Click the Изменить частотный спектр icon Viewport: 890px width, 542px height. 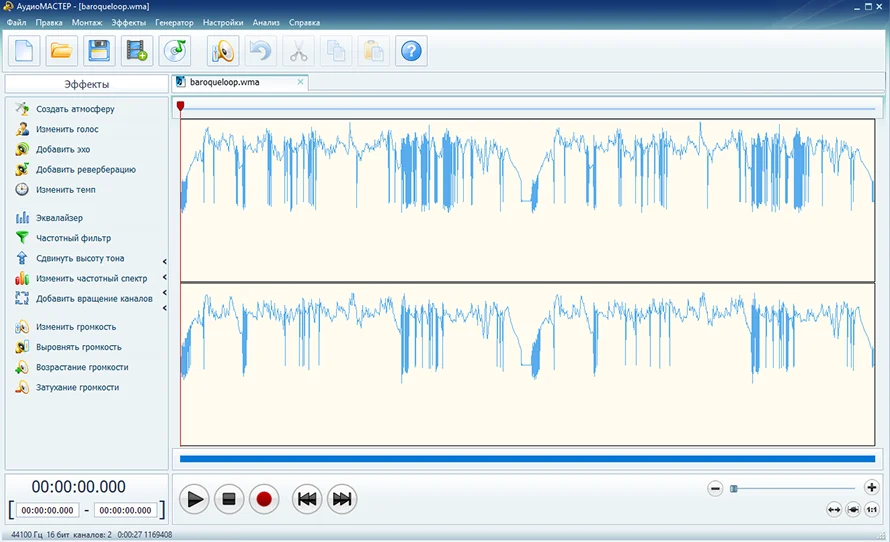[x=22, y=278]
